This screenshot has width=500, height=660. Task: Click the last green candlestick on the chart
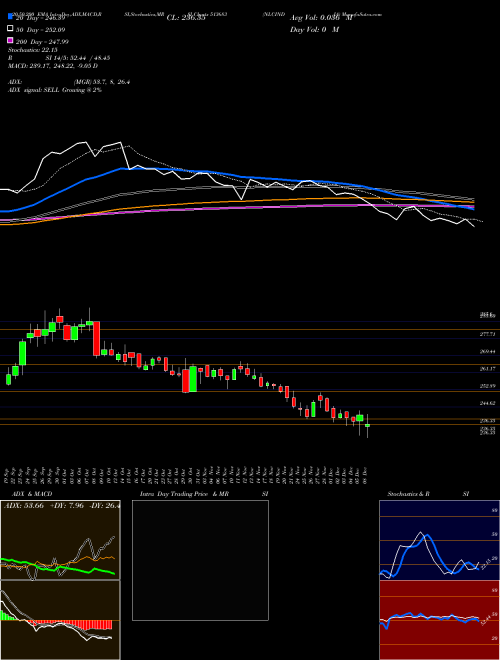367,426
